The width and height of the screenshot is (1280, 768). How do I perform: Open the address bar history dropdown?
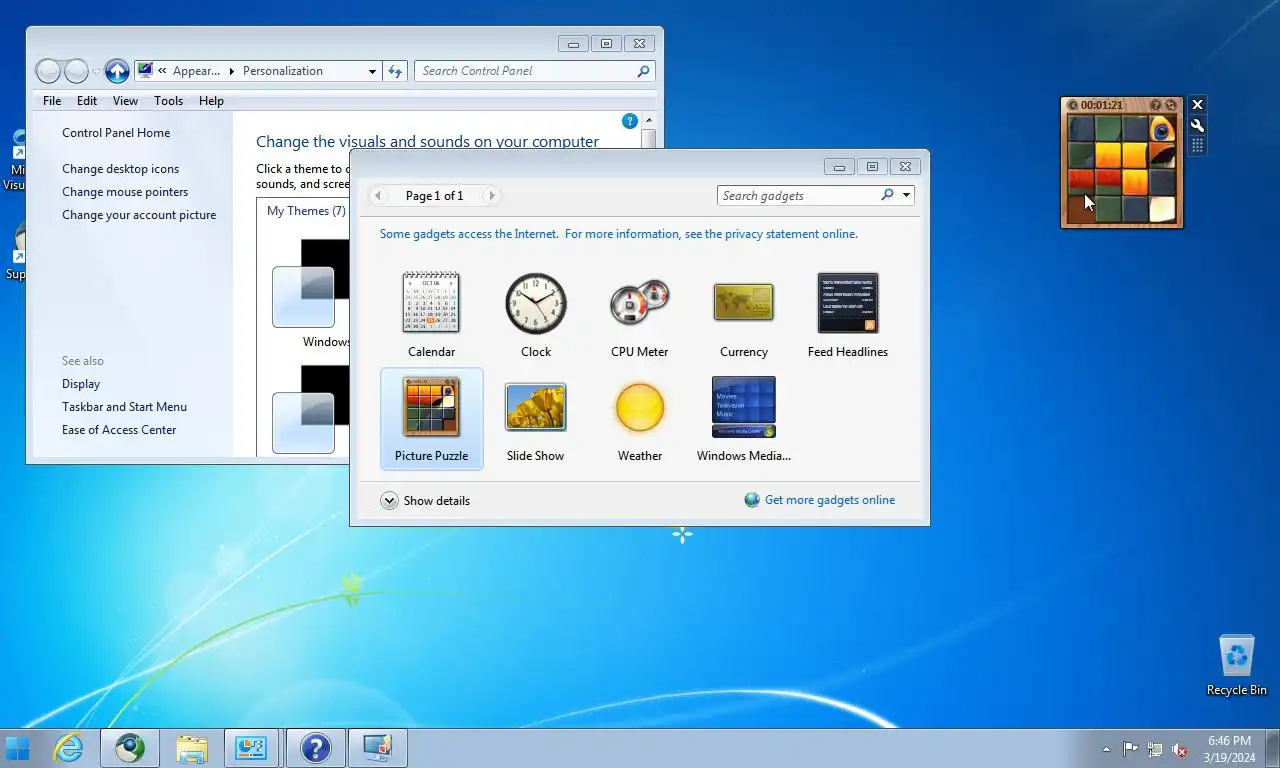click(372, 71)
